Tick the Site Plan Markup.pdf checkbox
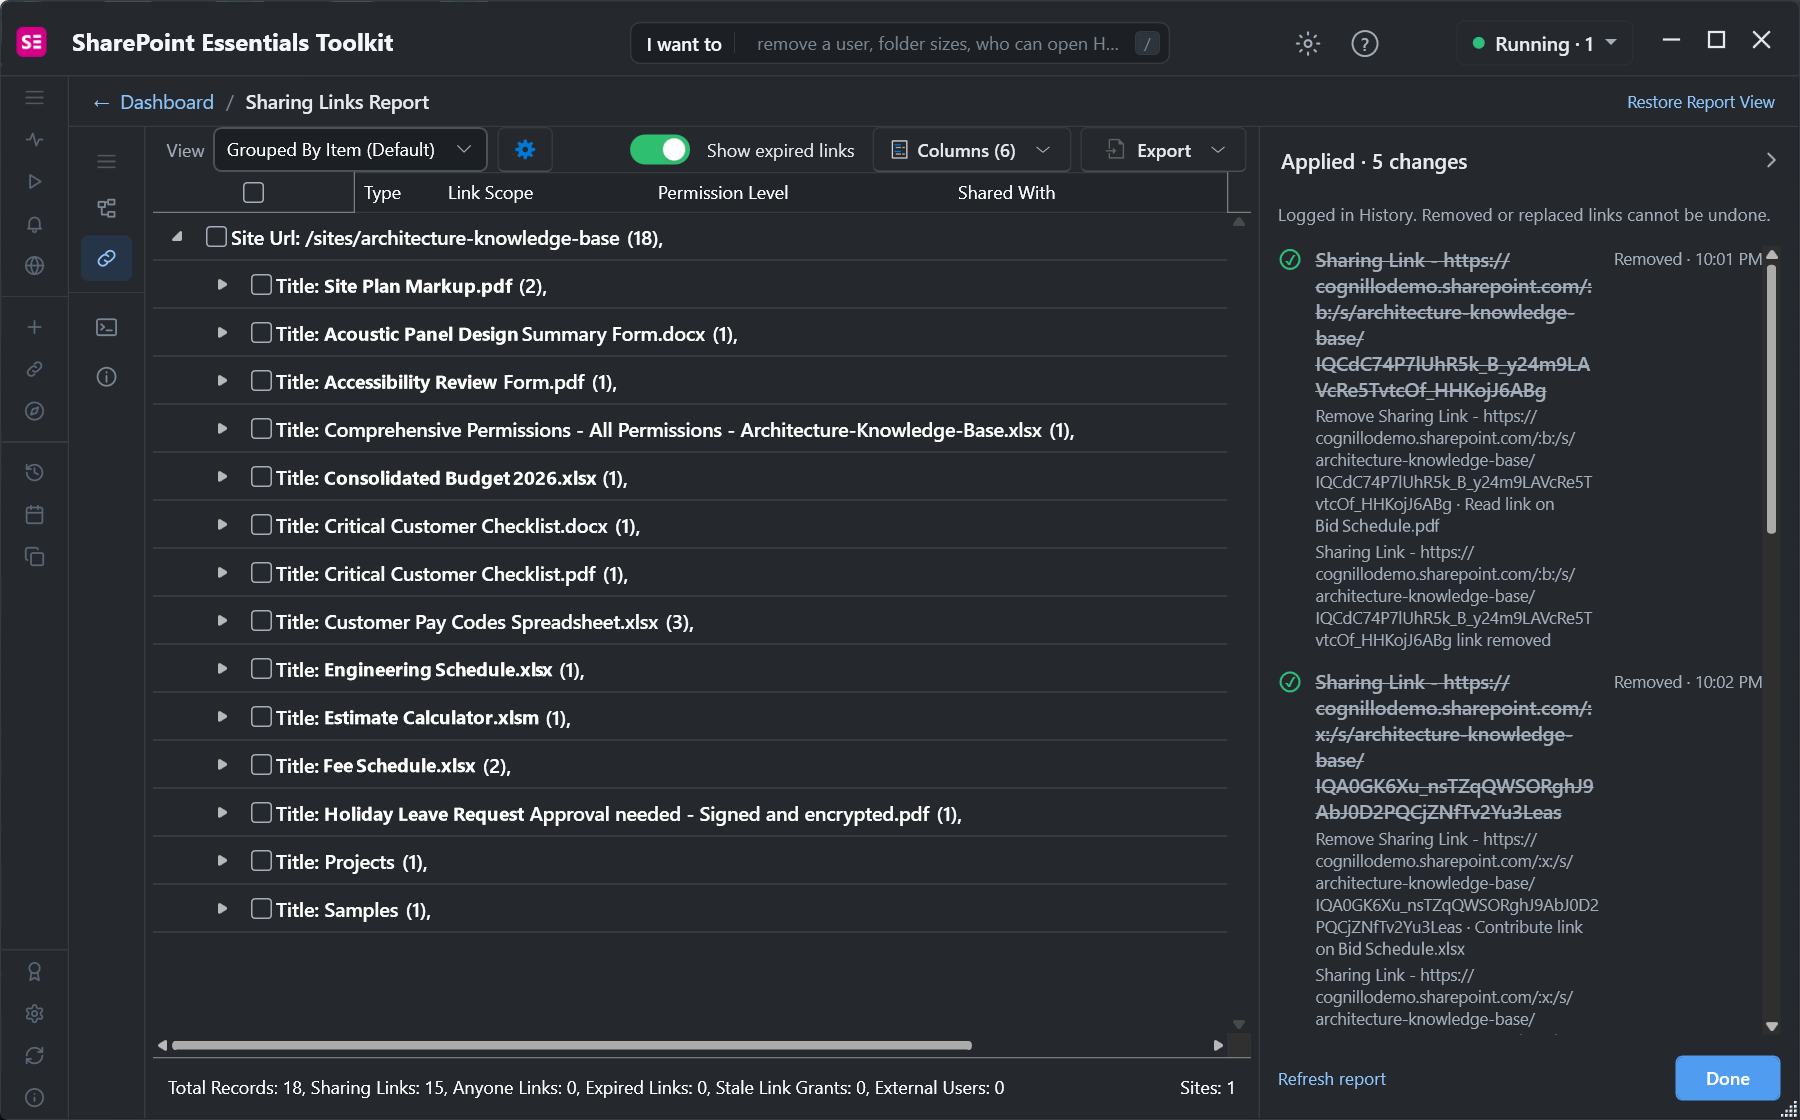Viewport: 1800px width, 1120px height. 261,285
